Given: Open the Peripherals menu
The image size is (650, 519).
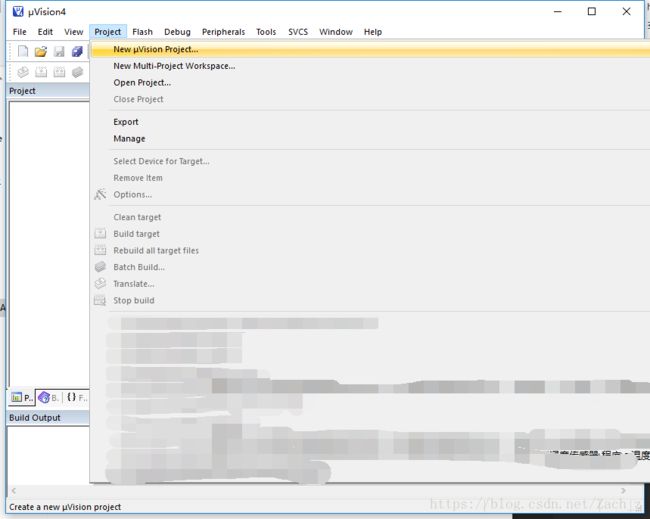Looking at the screenshot, I should [x=223, y=32].
